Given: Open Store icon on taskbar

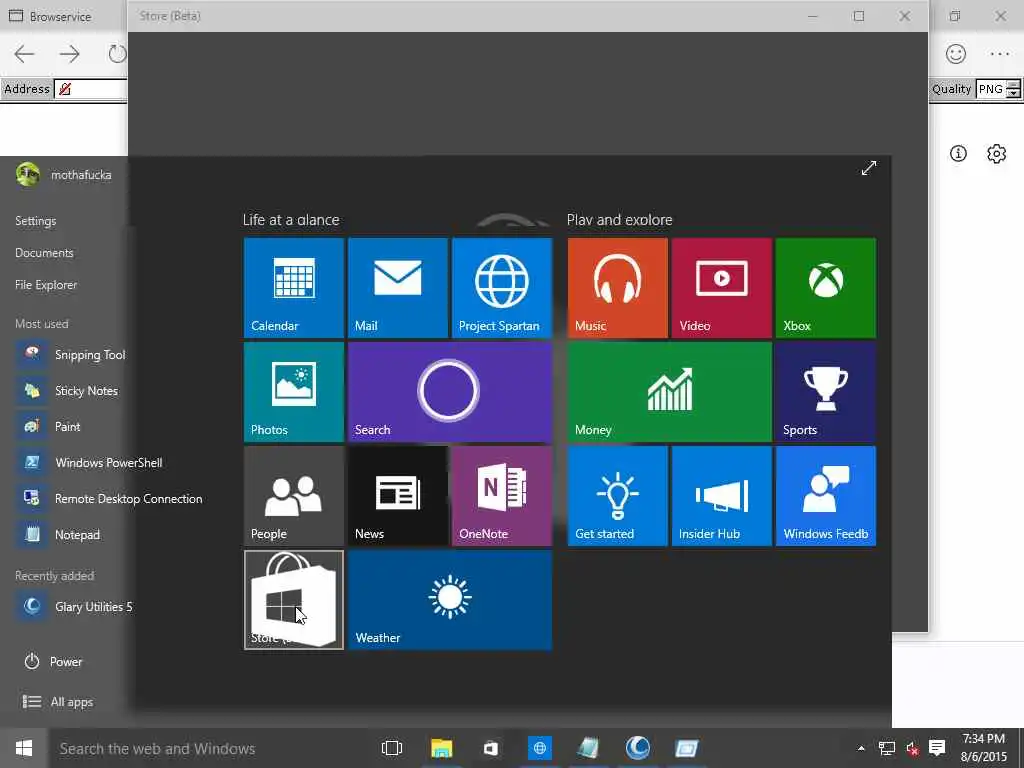Looking at the screenshot, I should pyautogui.click(x=490, y=748).
